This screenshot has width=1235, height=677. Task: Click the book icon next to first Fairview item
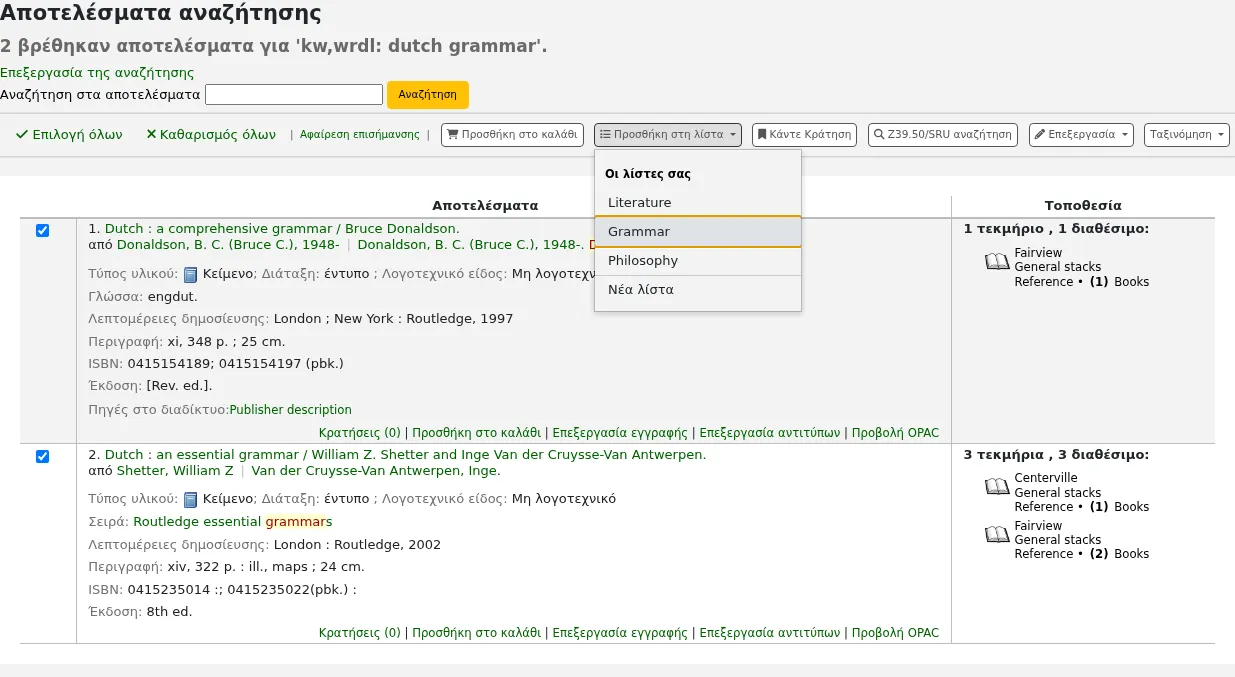997,262
